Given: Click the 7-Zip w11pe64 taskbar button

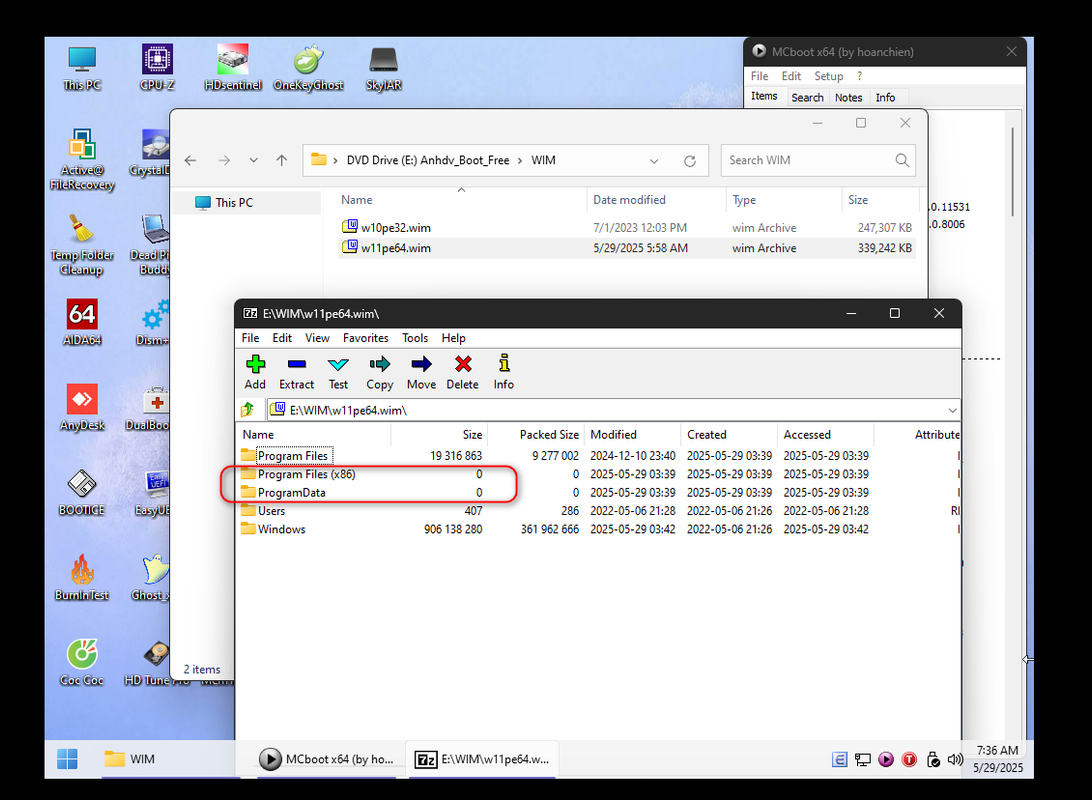Looking at the screenshot, I should [483, 759].
